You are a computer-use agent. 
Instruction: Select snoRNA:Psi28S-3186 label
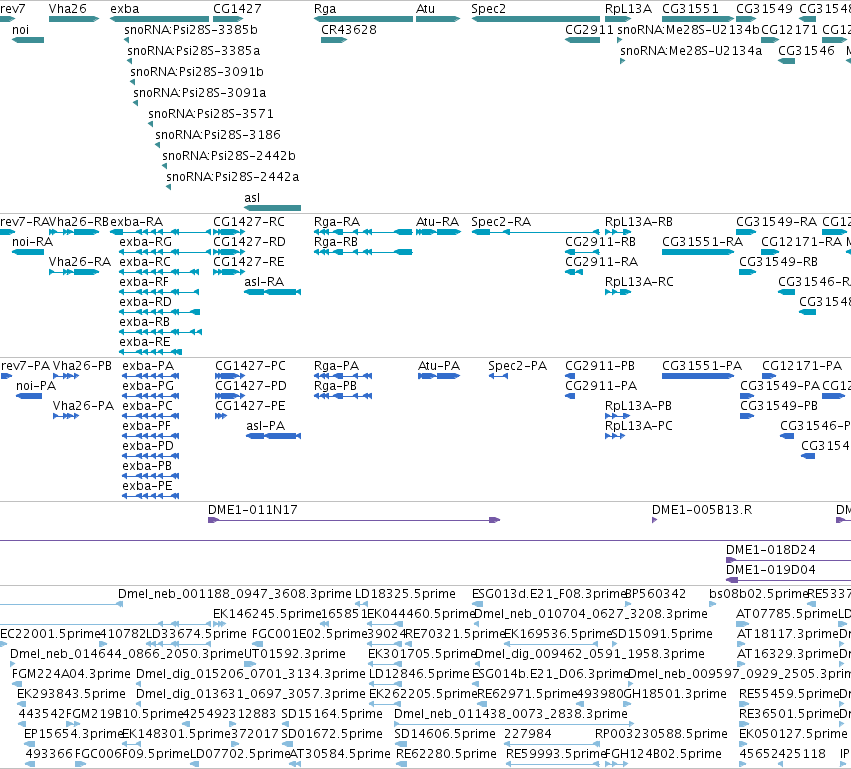tap(218, 135)
